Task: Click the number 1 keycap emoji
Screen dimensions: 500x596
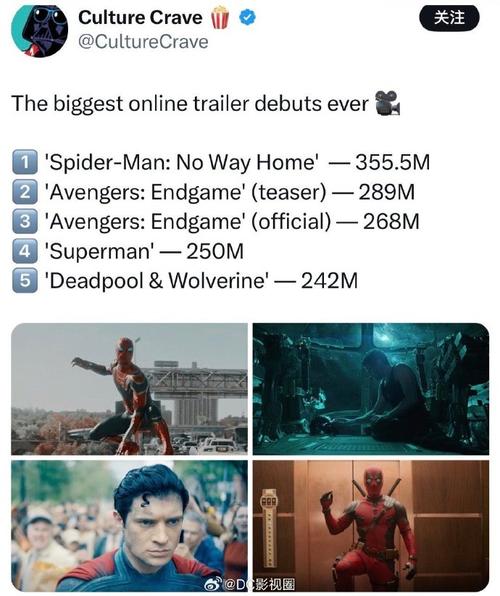Action: point(25,162)
